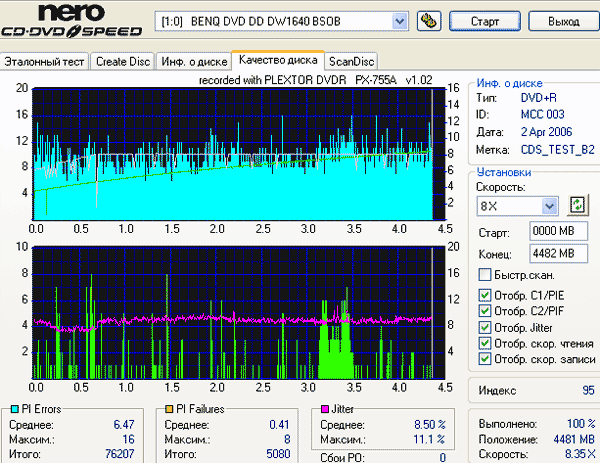Expand the 8X speed dropdown

tap(549, 206)
